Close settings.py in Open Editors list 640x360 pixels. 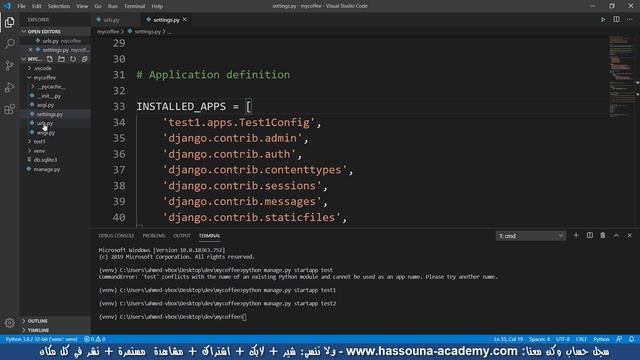click(30, 50)
